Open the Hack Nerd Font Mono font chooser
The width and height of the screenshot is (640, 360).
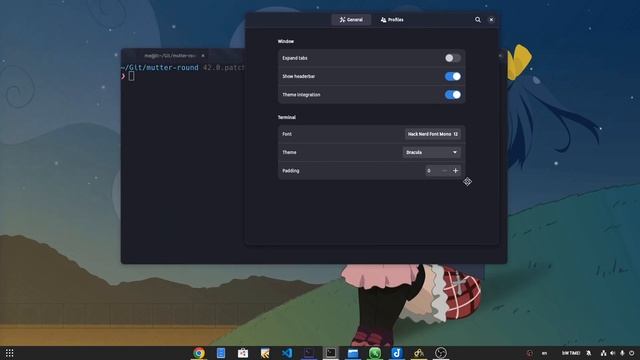433,134
